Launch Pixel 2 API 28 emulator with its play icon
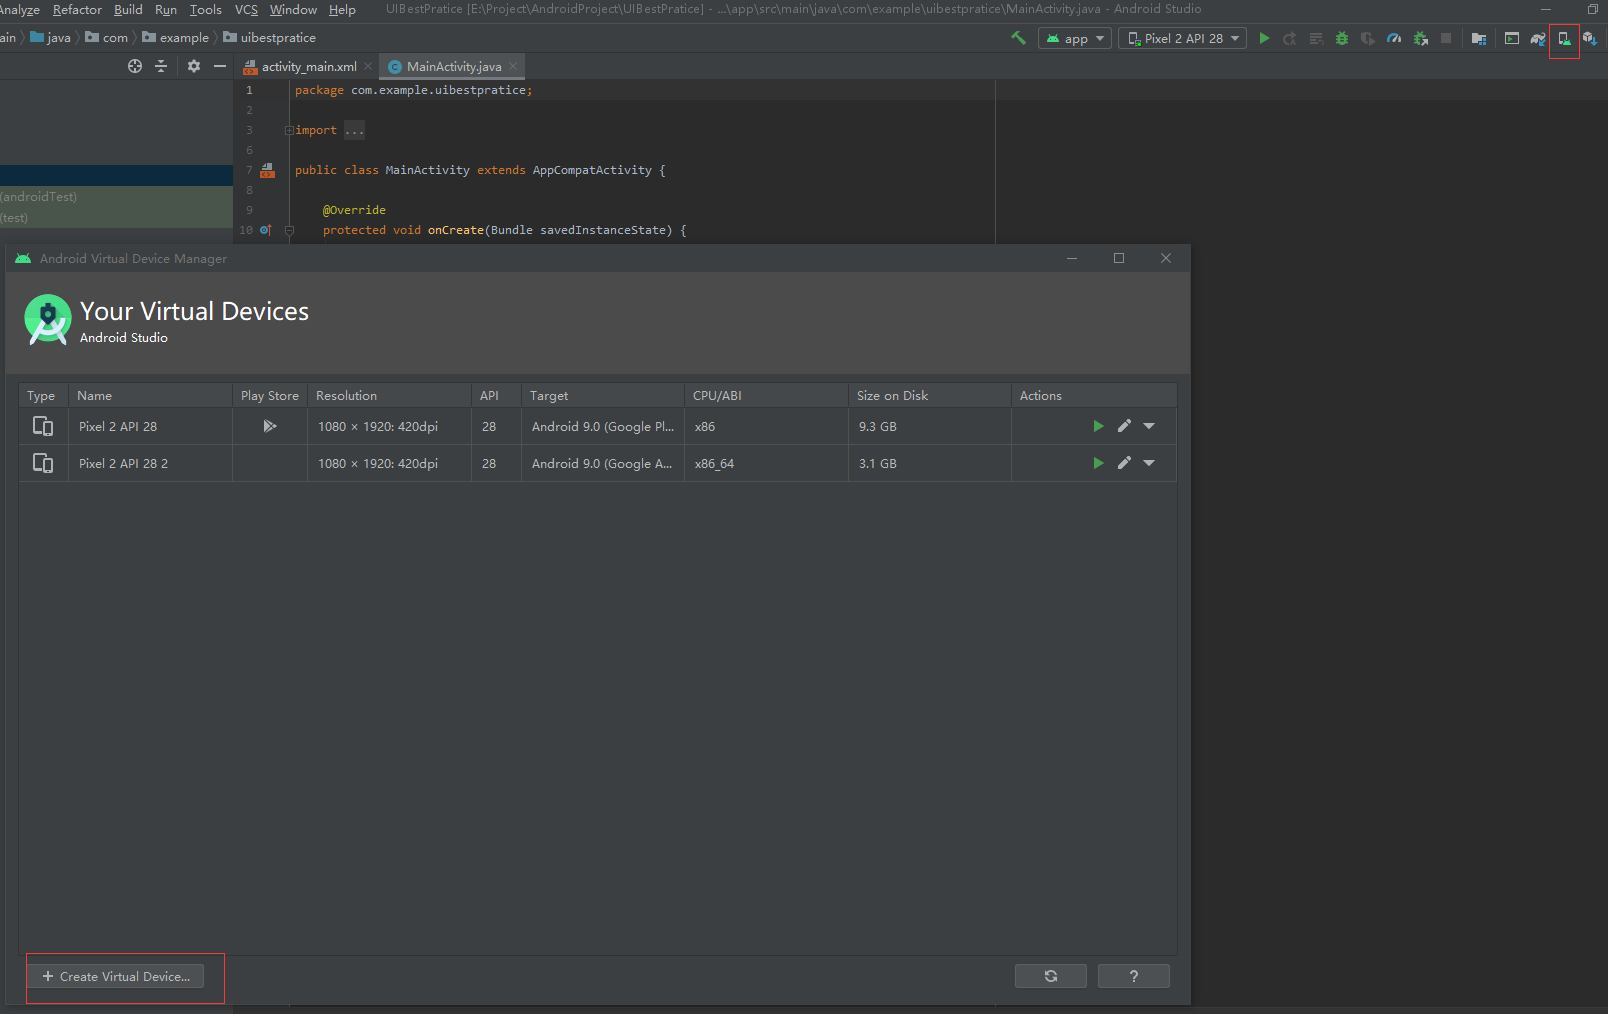 [1098, 426]
